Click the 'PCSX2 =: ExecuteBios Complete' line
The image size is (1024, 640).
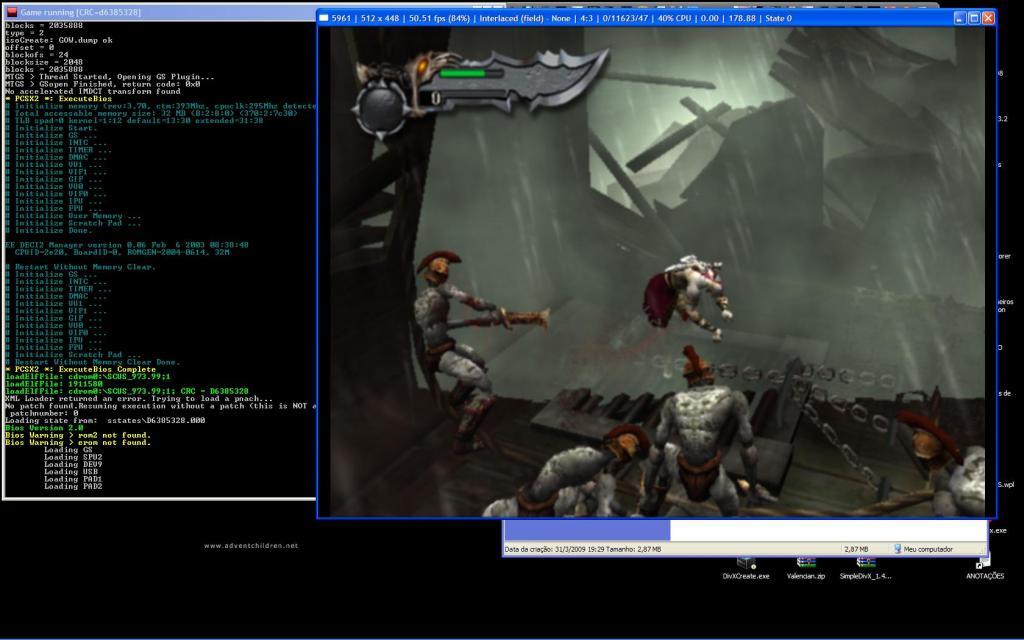pyautogui.click(x=80, y=369)
